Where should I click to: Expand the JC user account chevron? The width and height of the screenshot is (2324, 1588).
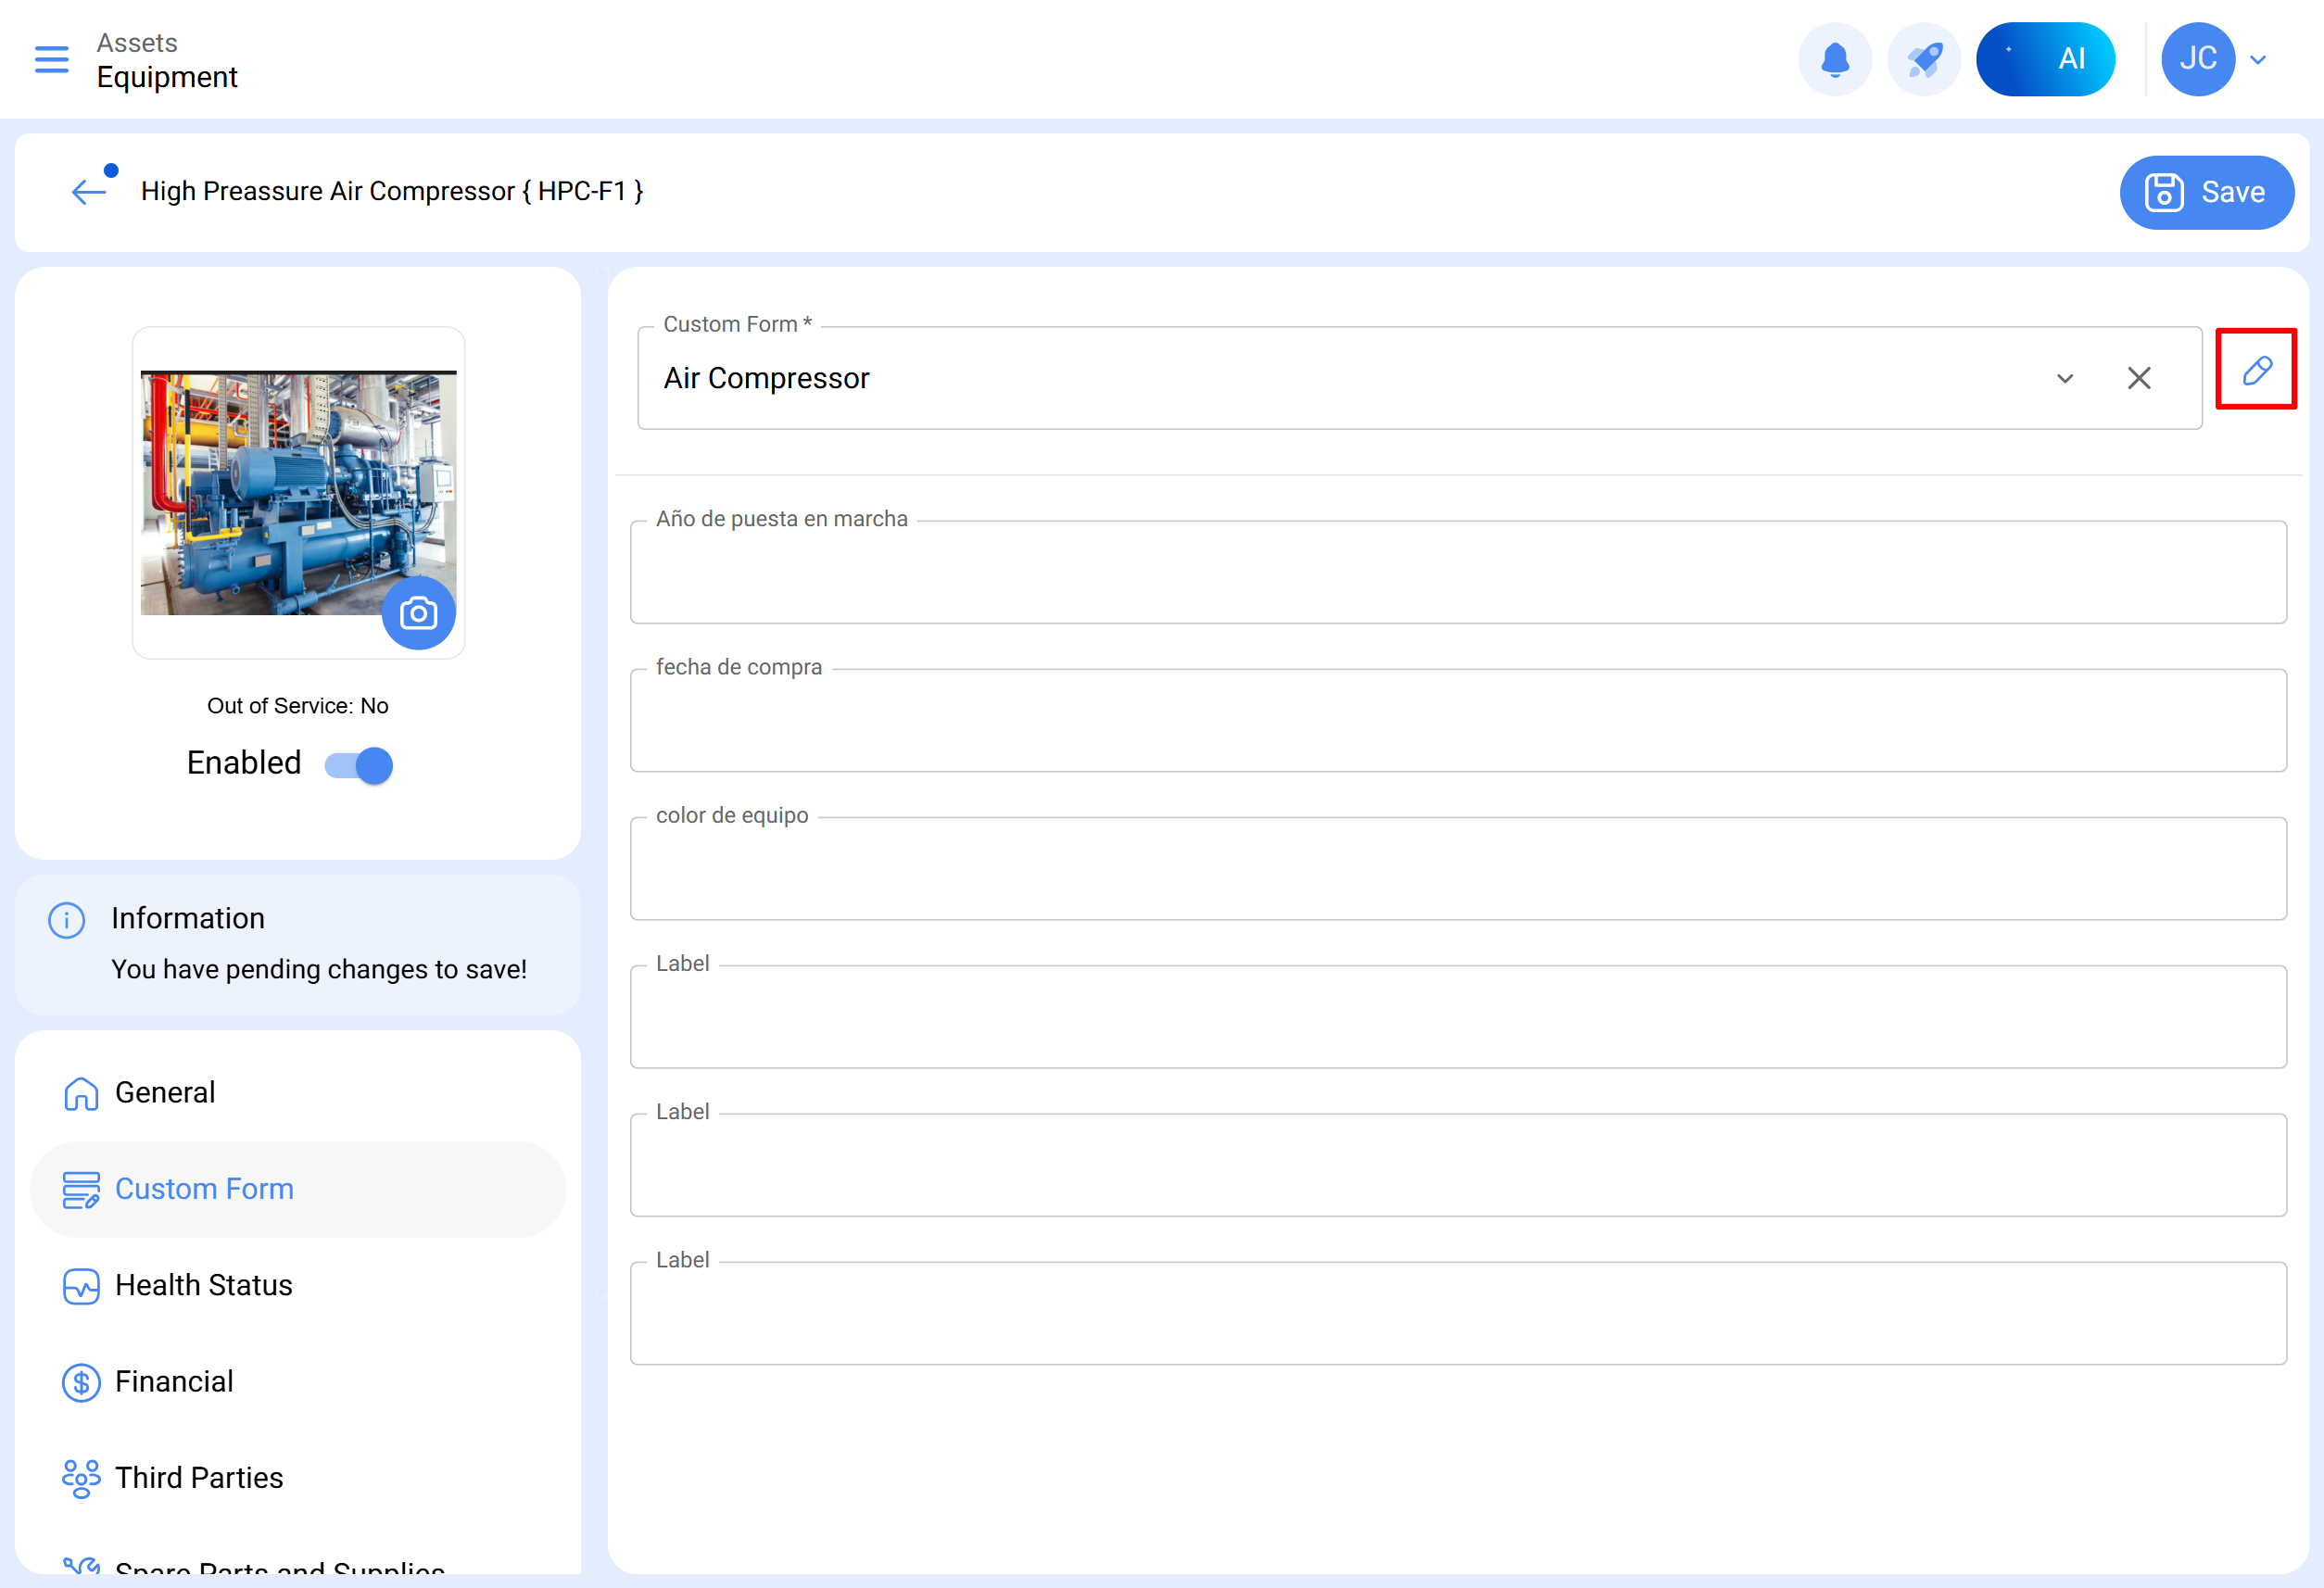point(2257,59)
